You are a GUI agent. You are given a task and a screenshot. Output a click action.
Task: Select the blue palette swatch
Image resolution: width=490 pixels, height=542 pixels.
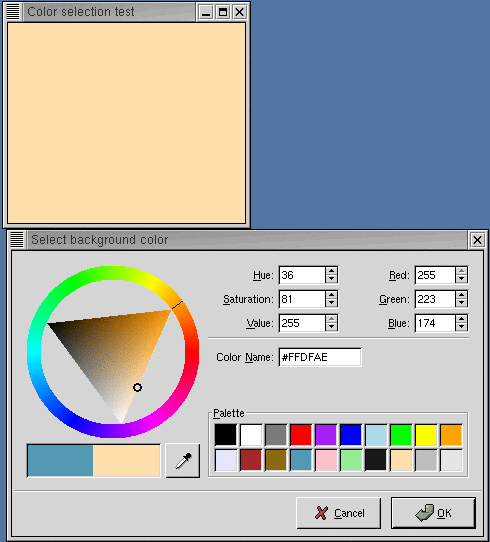coord(351,435)
